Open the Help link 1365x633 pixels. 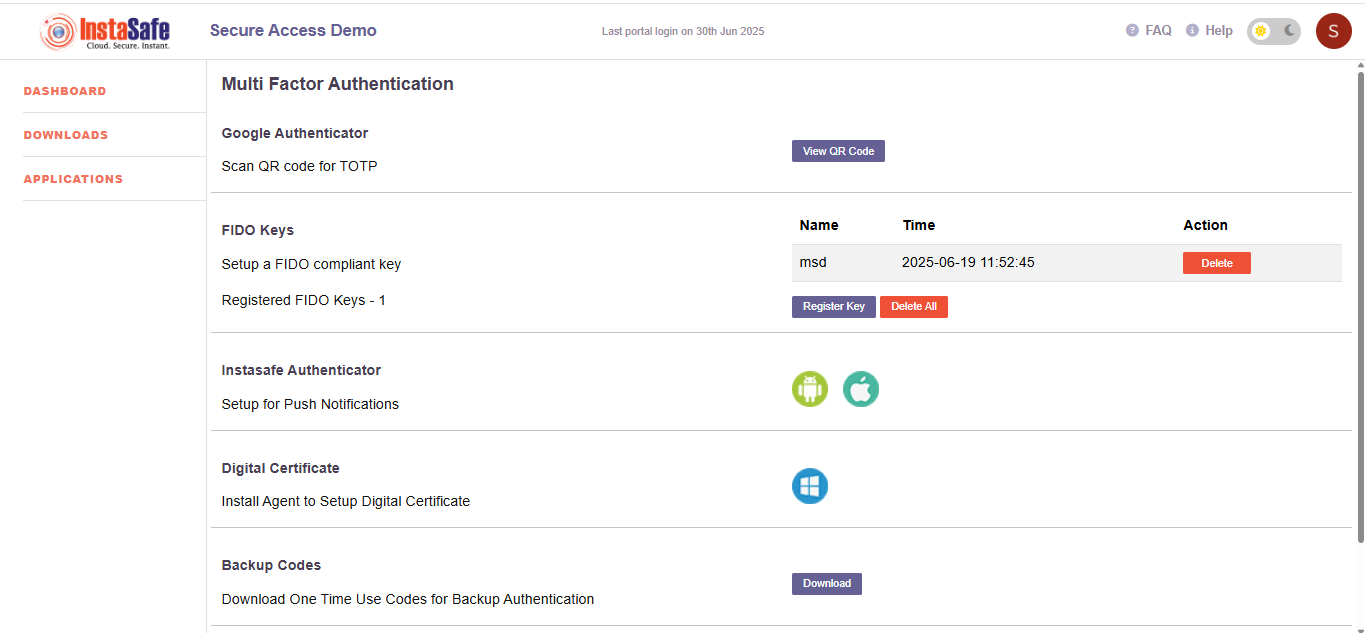tap(1219, 31)
